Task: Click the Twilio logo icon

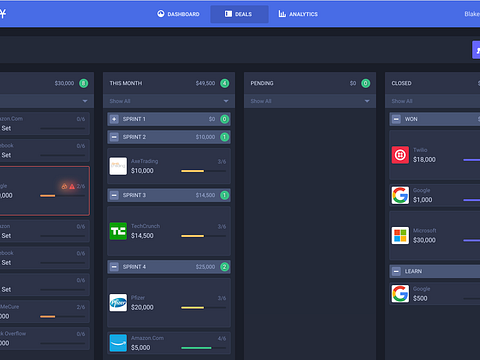Action: [400, 155]
